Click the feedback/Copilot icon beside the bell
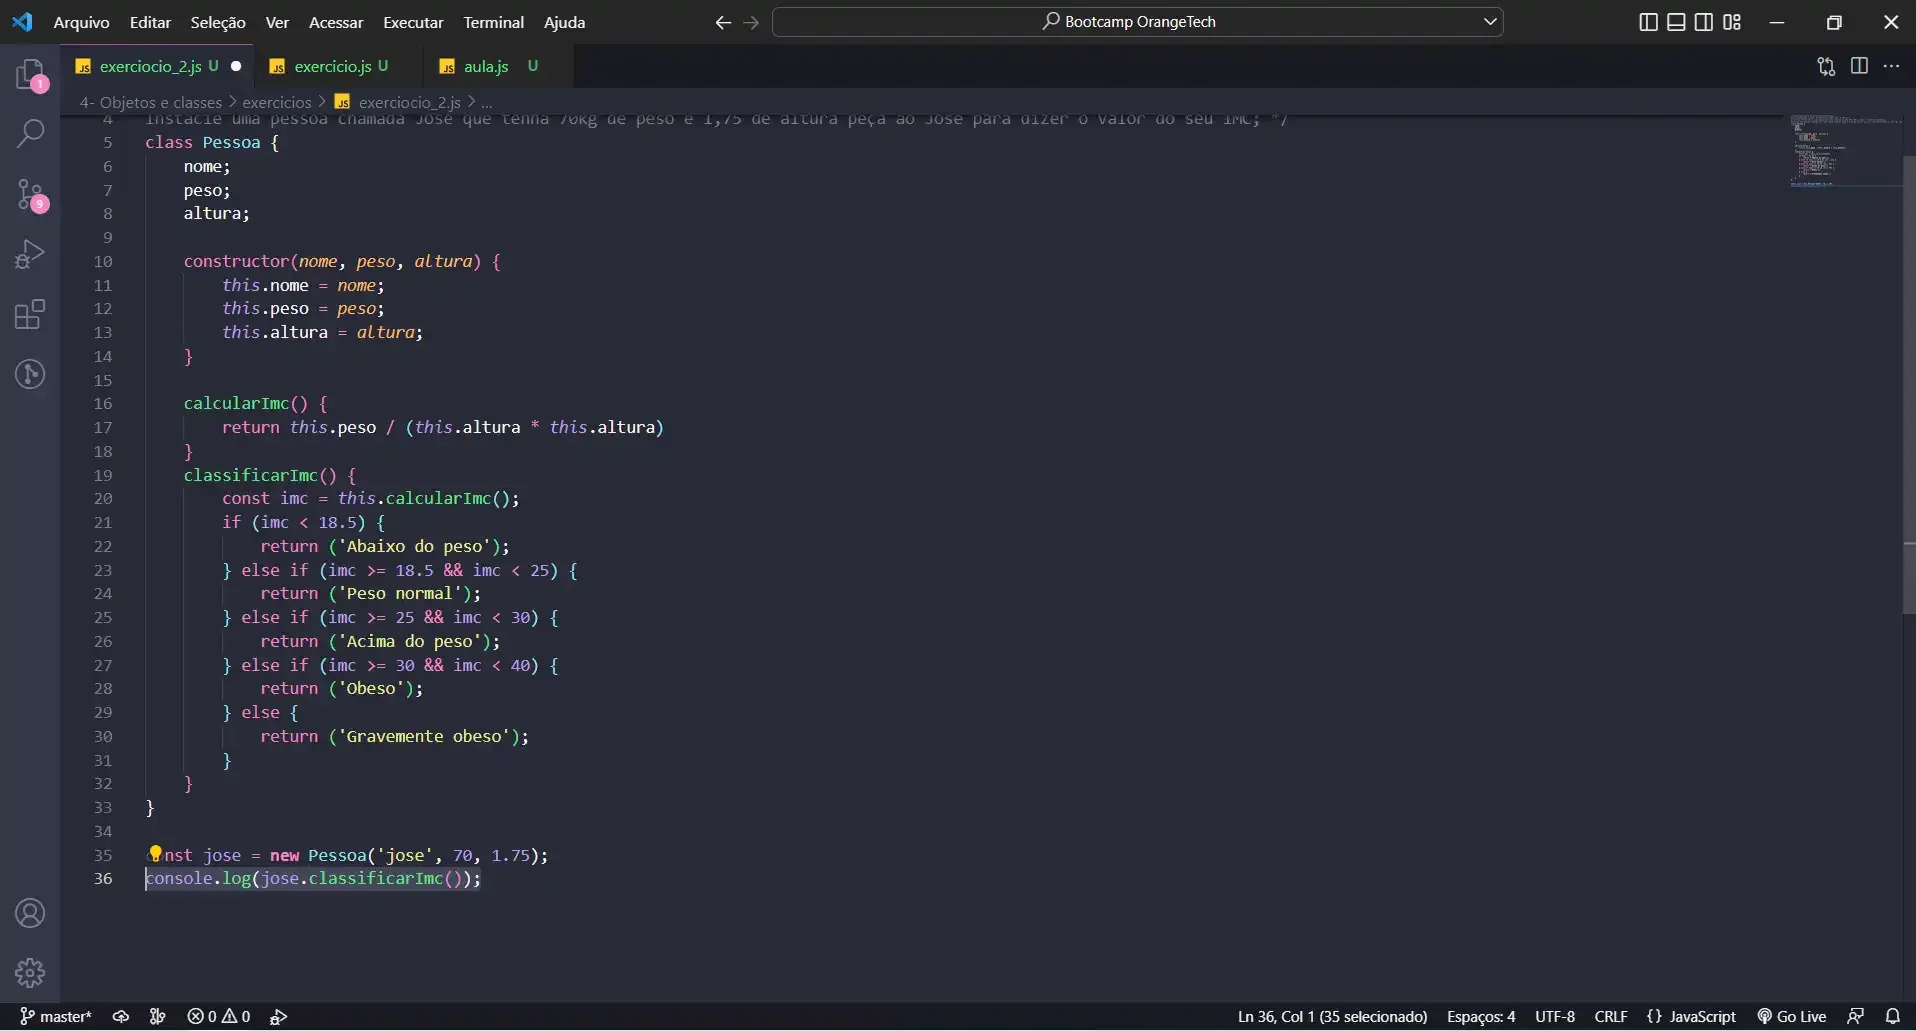 [1855, 1016]
